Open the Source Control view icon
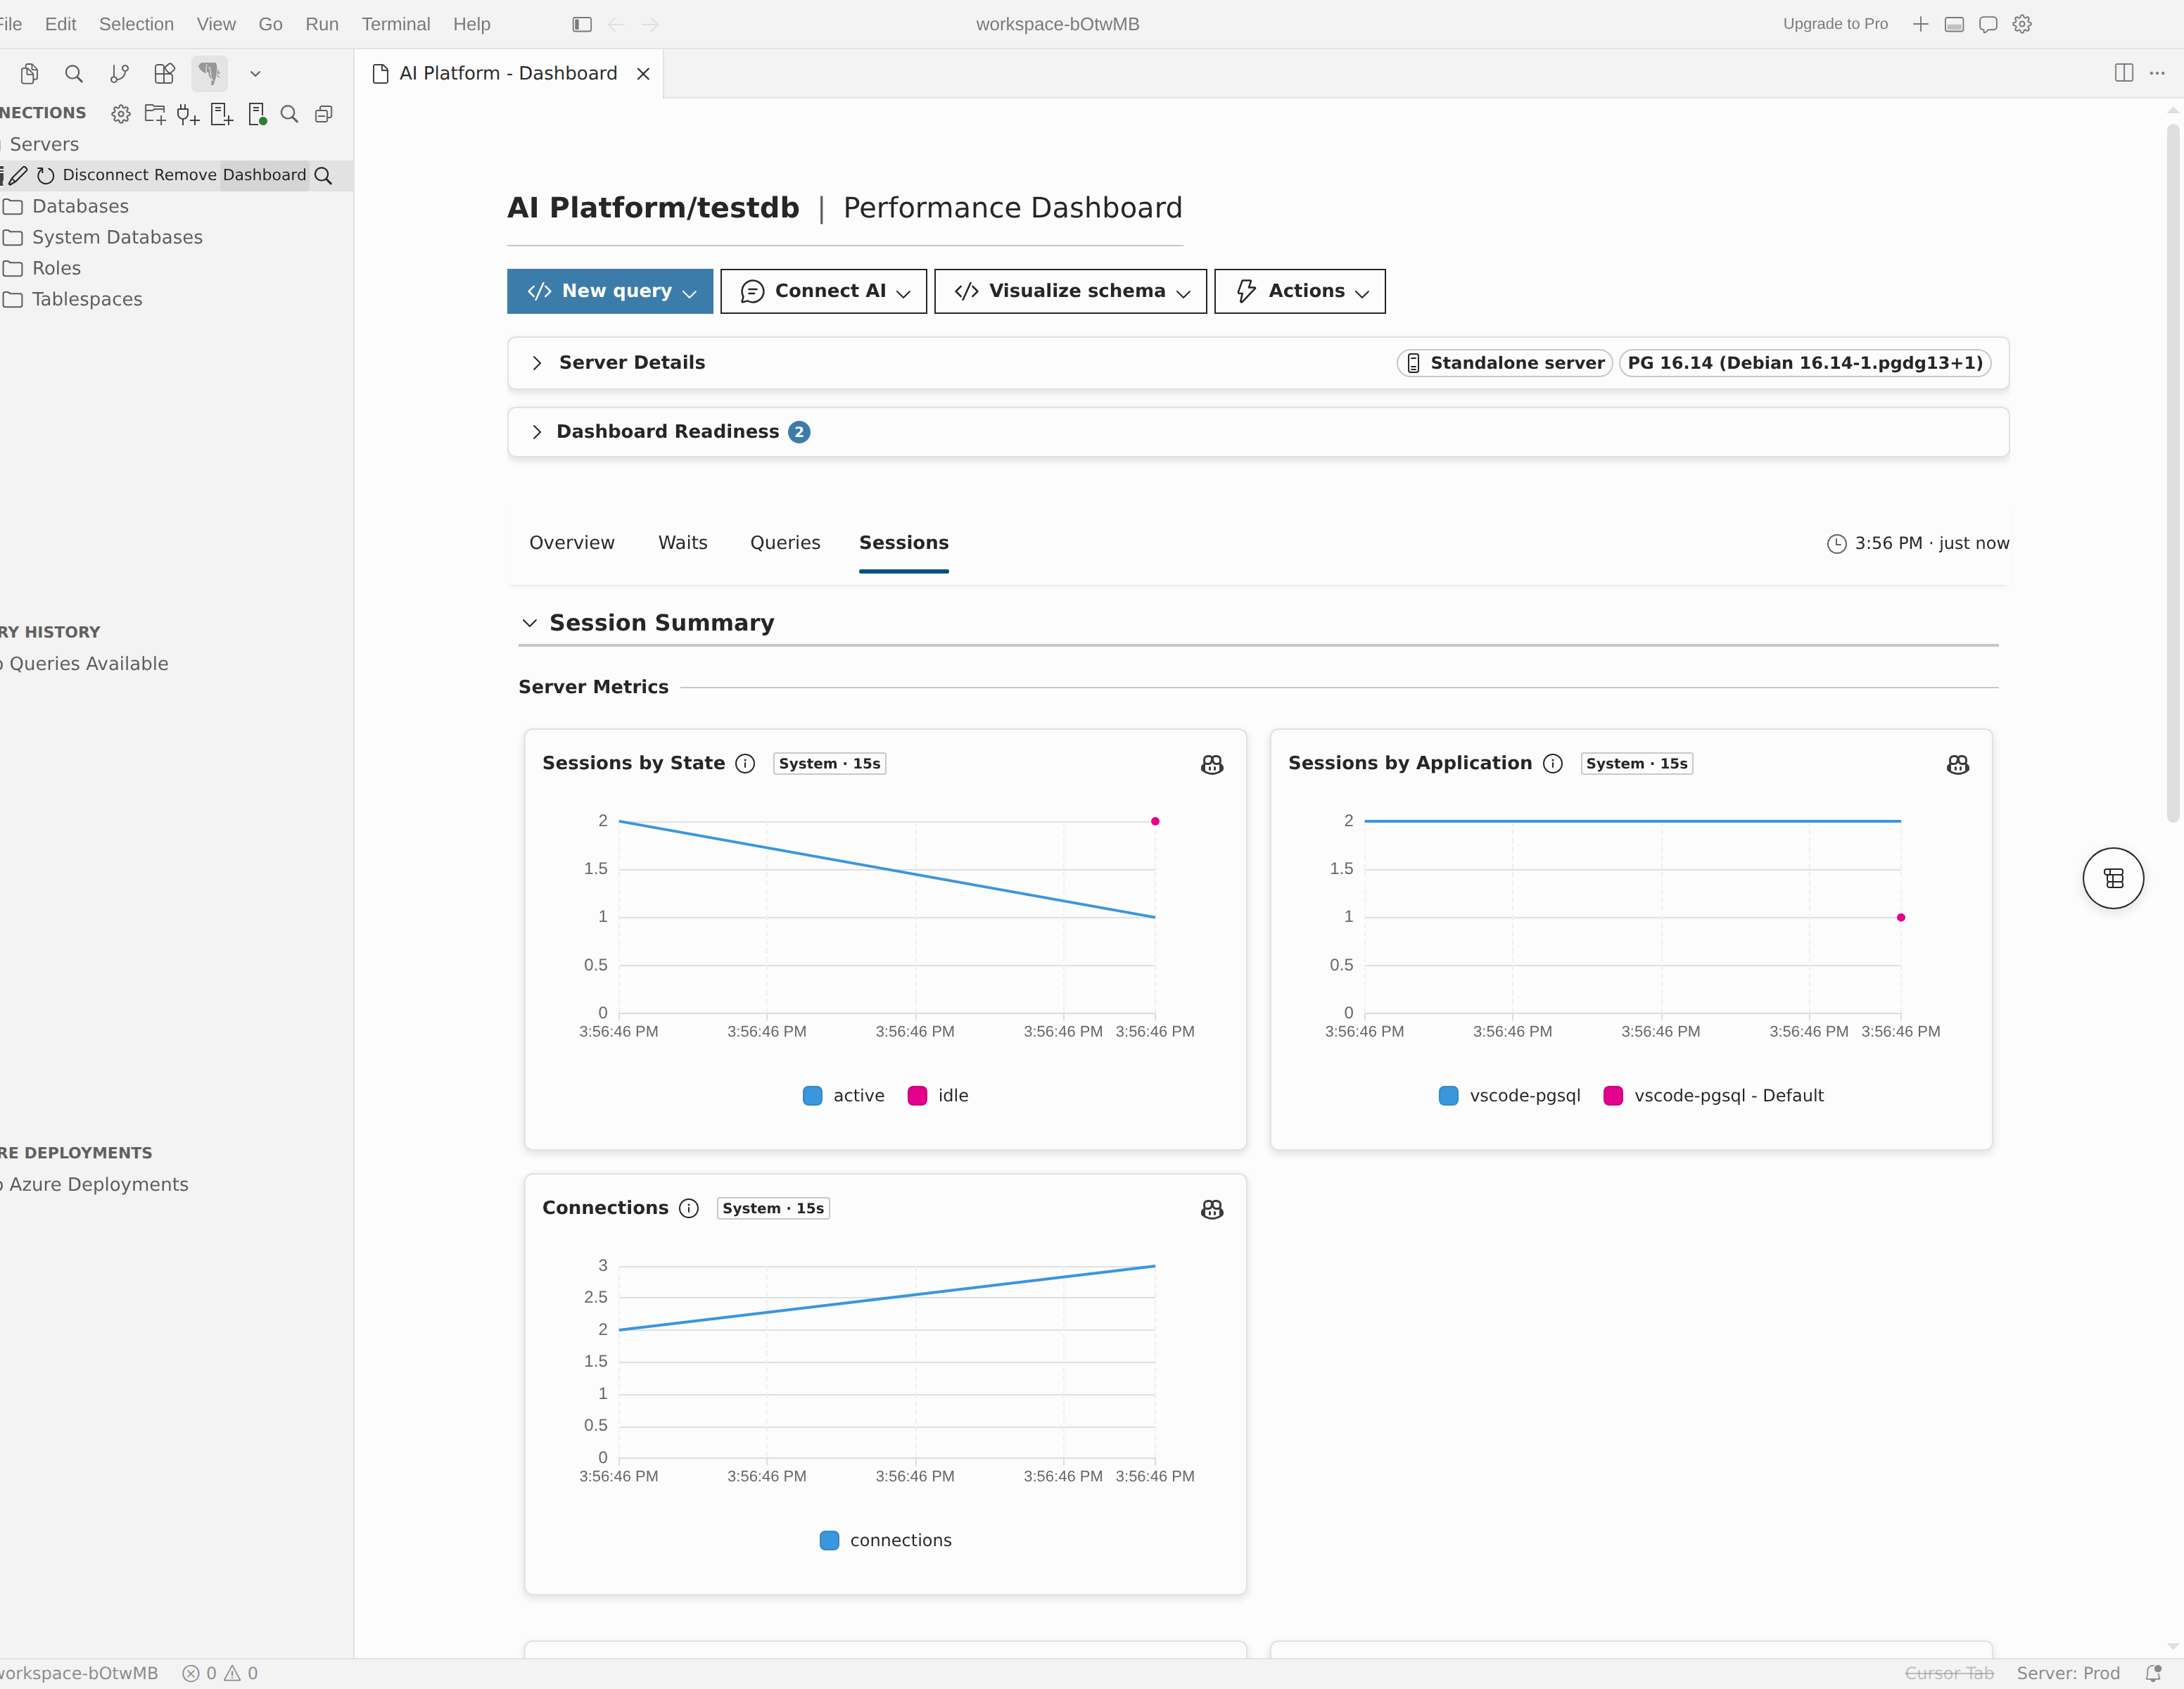2184x1689 pixels. 119,73
